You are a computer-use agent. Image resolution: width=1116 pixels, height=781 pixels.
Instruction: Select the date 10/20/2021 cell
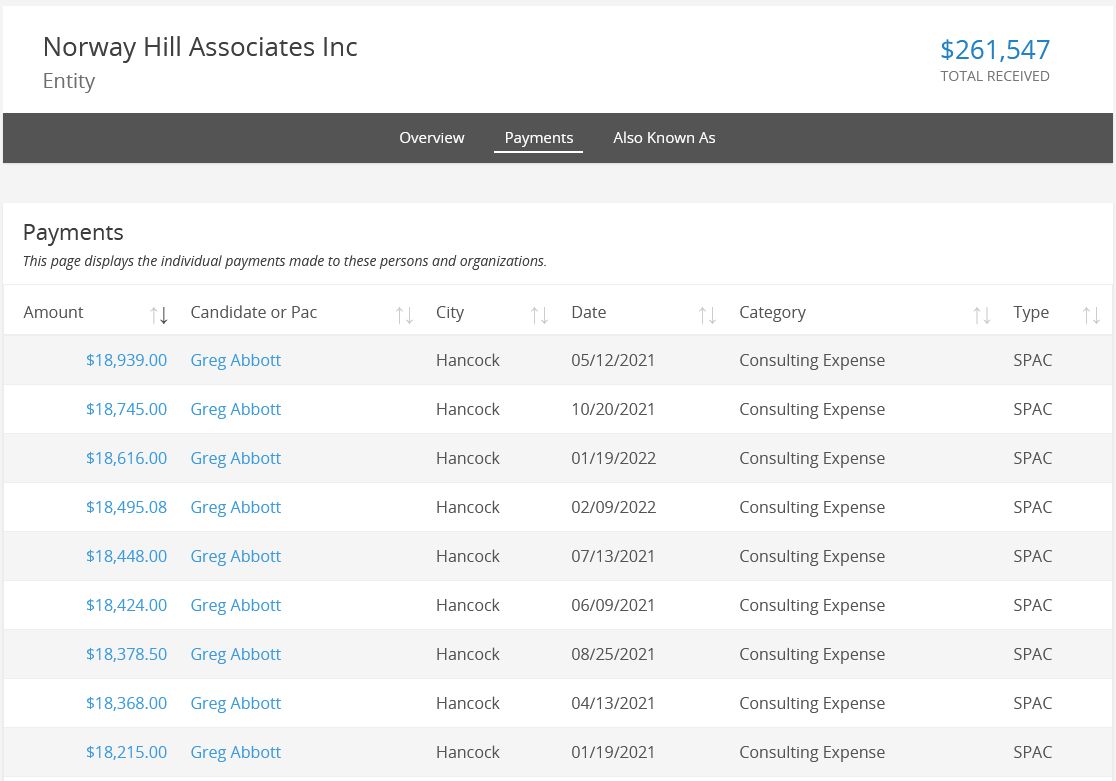pyautogui.click(x=613, y=409)
